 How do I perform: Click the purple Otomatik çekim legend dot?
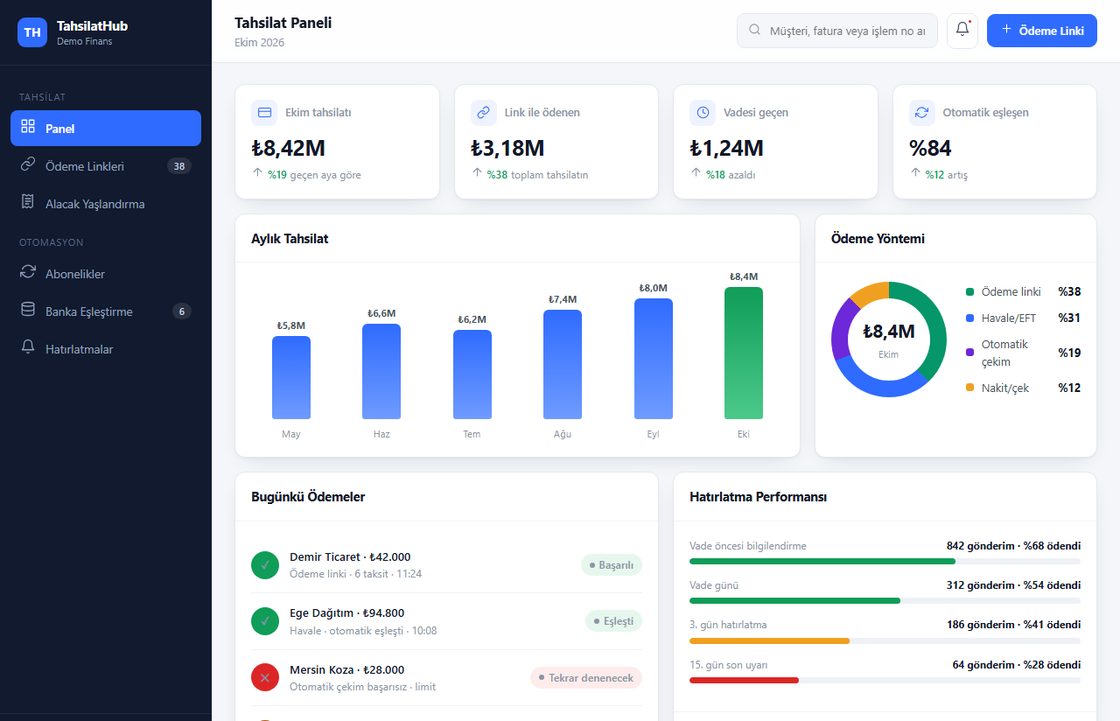point(969,352)
